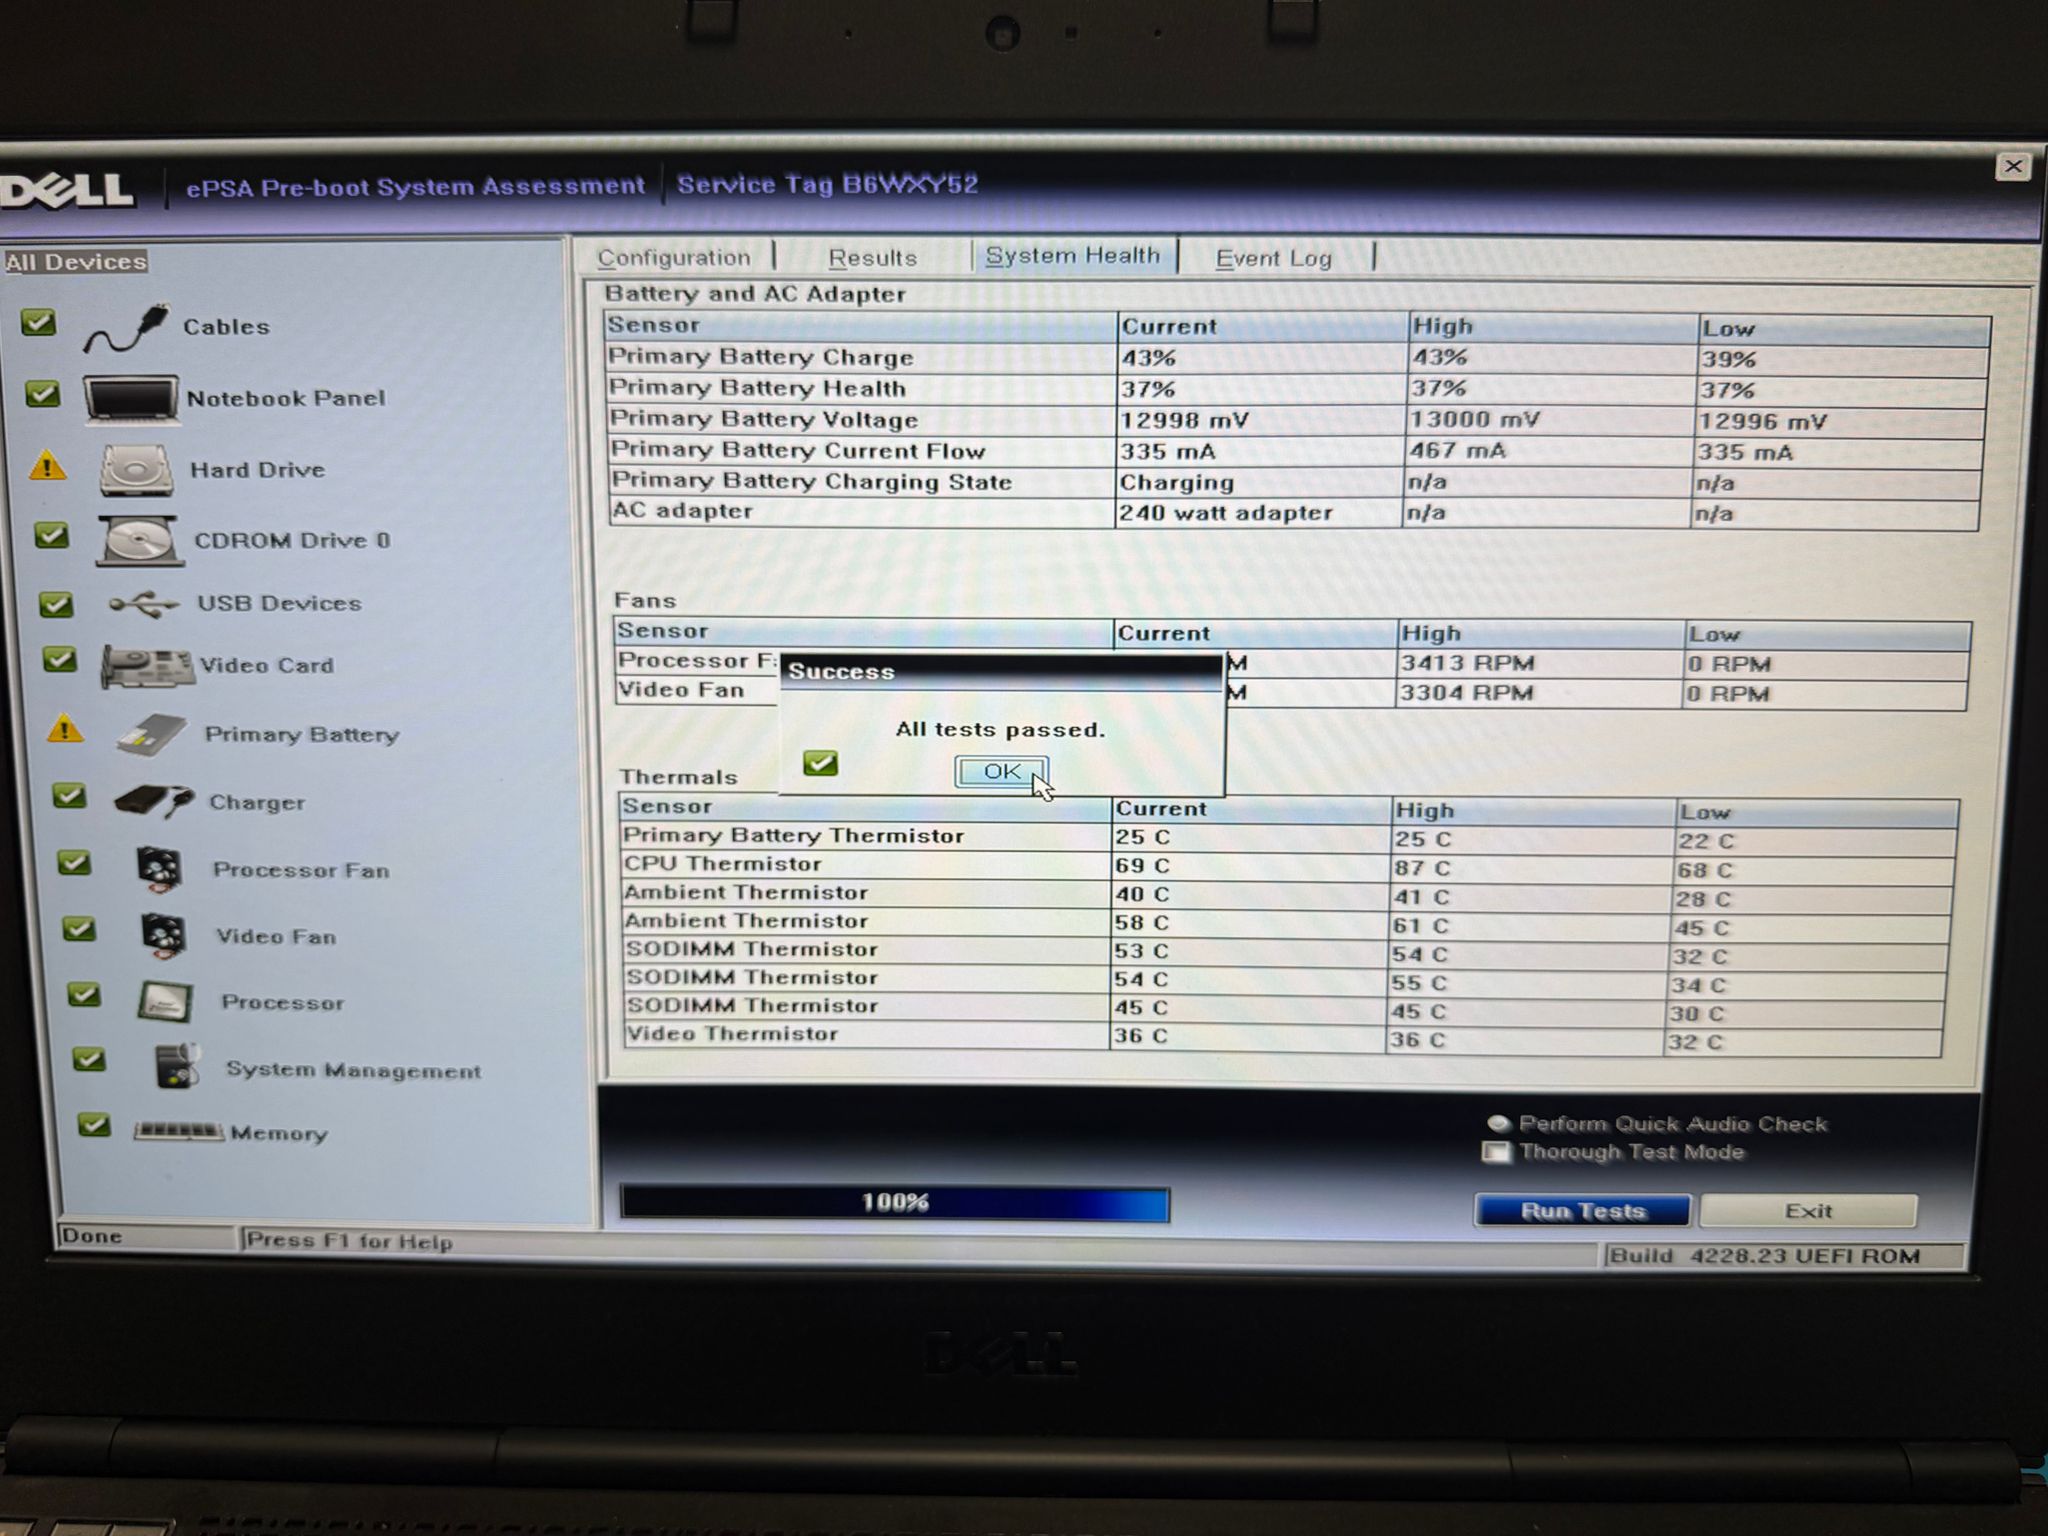The image size is (2048, 1536).
Task: Click the Exit button
Action: click(x=1808, y=1211)
